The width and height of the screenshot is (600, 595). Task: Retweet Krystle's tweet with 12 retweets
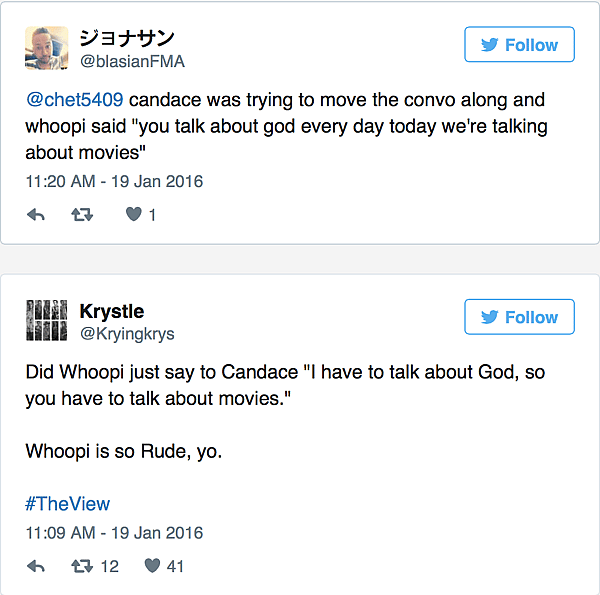tap(82, 566)
